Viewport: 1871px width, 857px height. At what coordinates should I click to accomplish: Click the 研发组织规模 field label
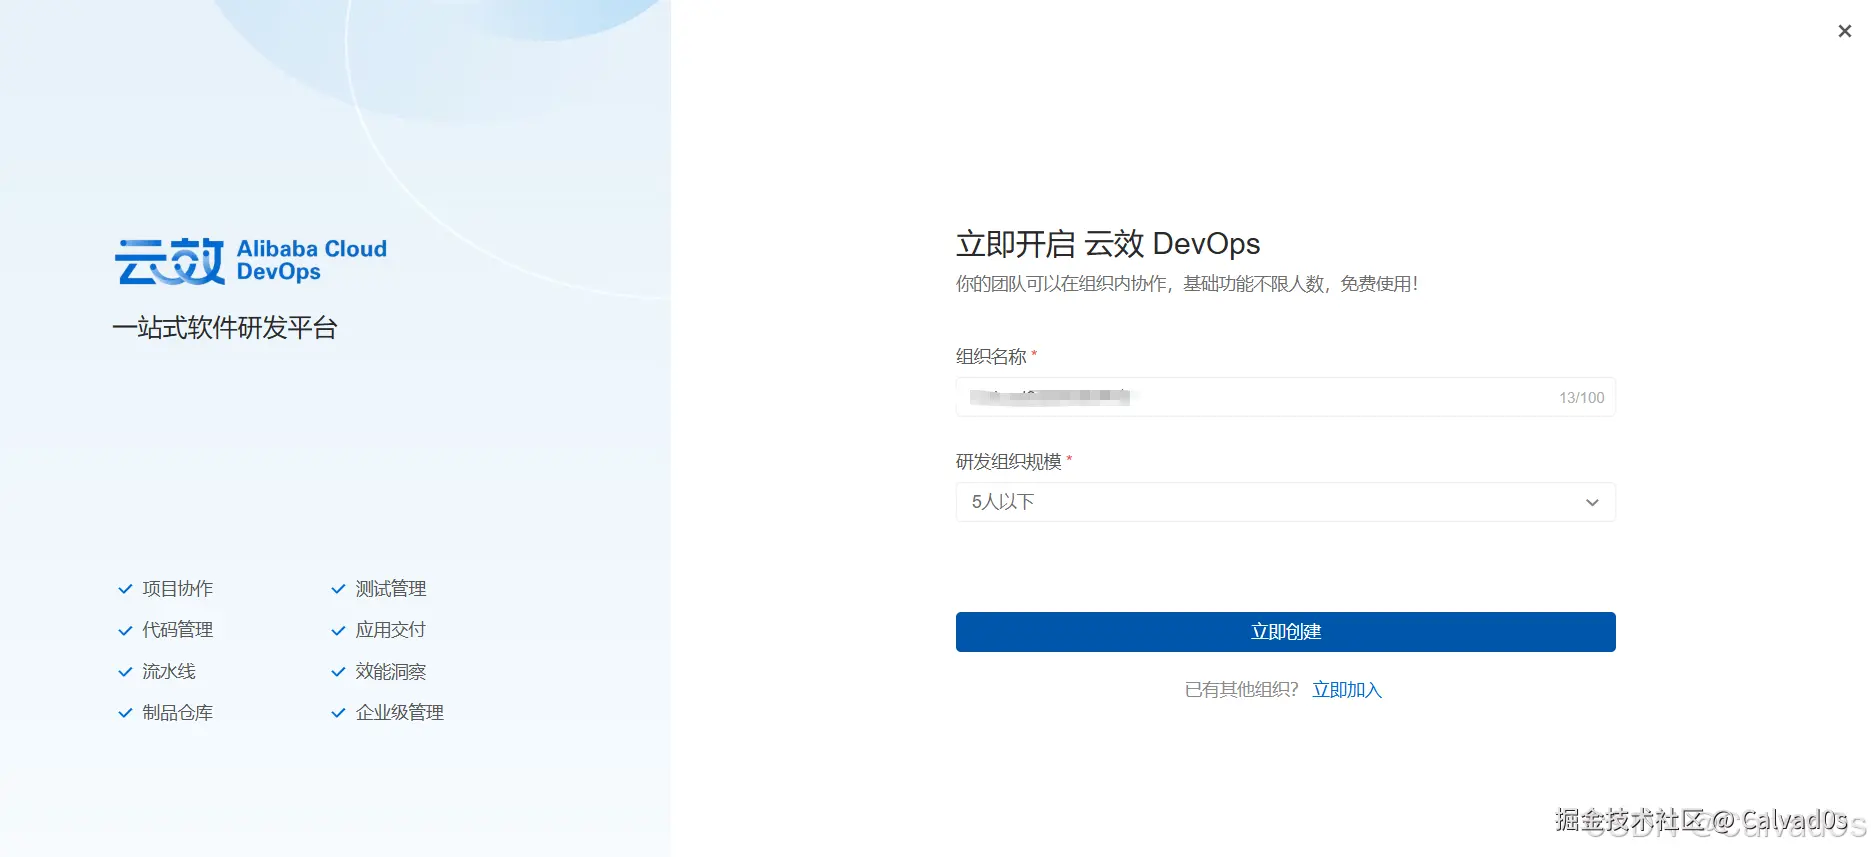pos(1008,461)
